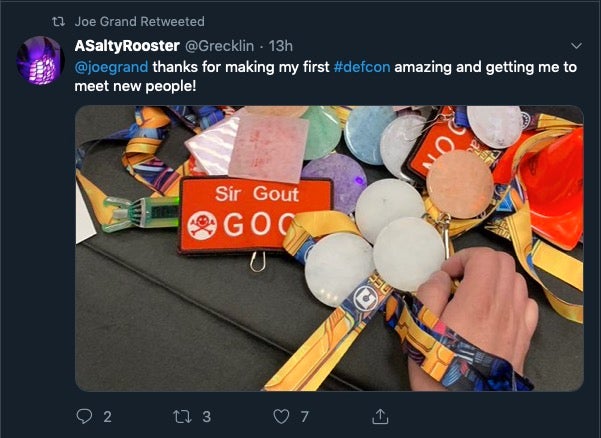This screenshot has height=438, width=601.
Task: Click the red Sir Gout patch in photo
Action: (x=241, y=208)
